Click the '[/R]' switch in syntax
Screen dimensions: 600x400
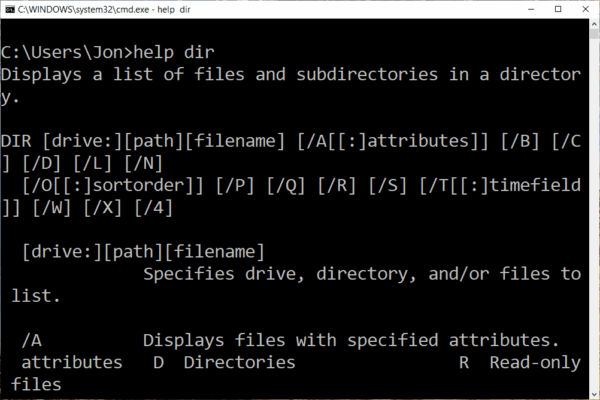[337, 186]
